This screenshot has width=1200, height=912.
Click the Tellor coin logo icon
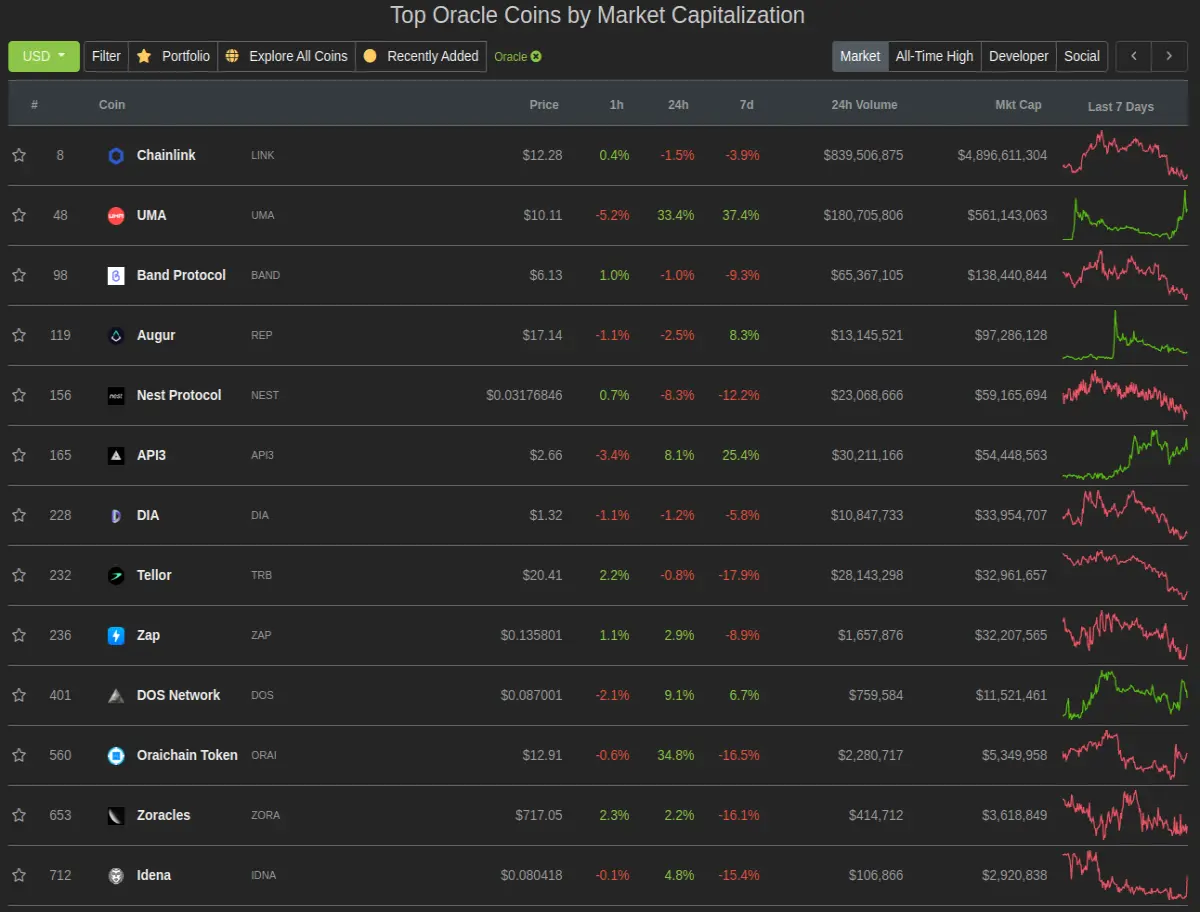point(116,576)
